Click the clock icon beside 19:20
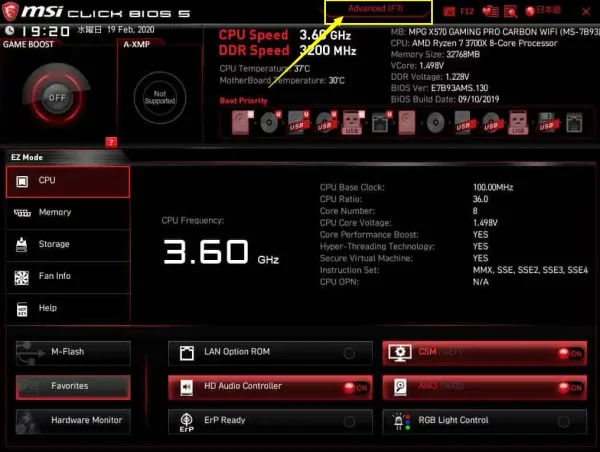This screenshot has width=600, height=452. pyautogui.click(x=10, y=30)
